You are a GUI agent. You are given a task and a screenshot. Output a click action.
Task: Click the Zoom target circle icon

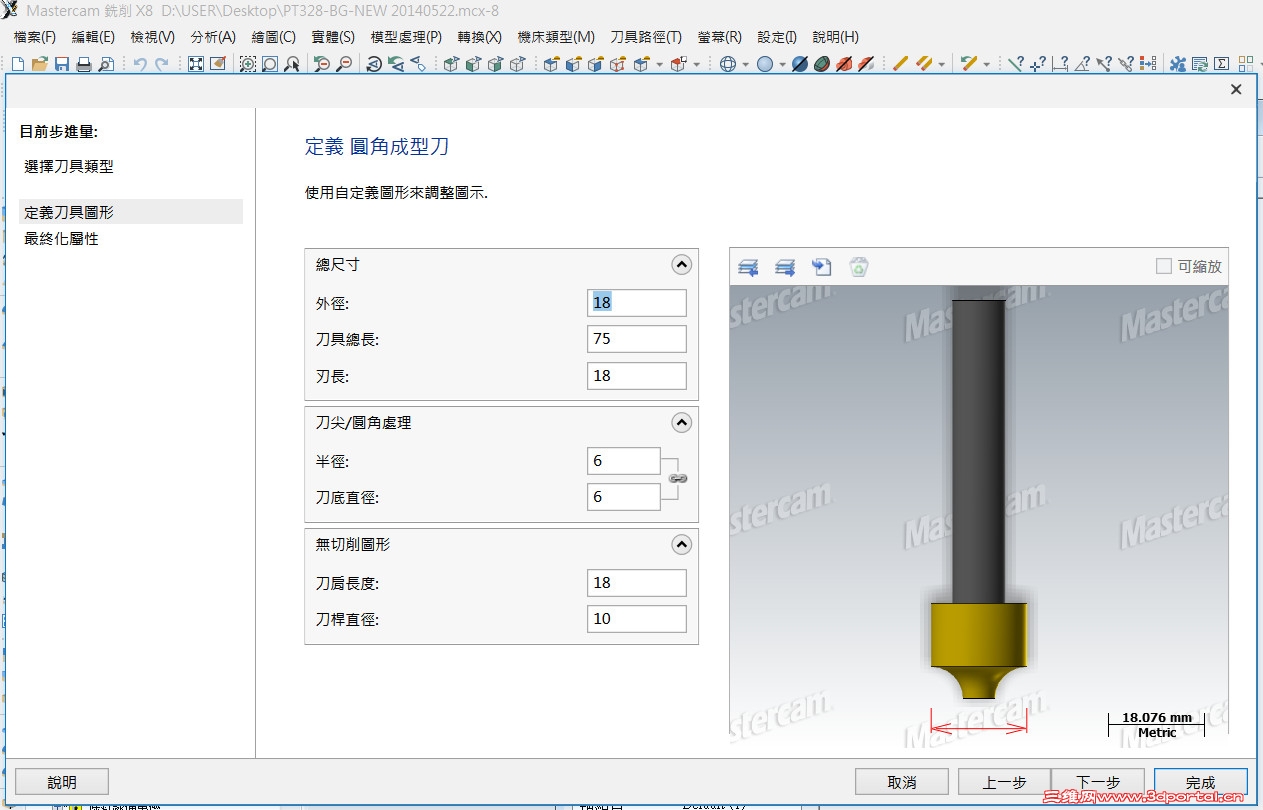pos(270,64)
